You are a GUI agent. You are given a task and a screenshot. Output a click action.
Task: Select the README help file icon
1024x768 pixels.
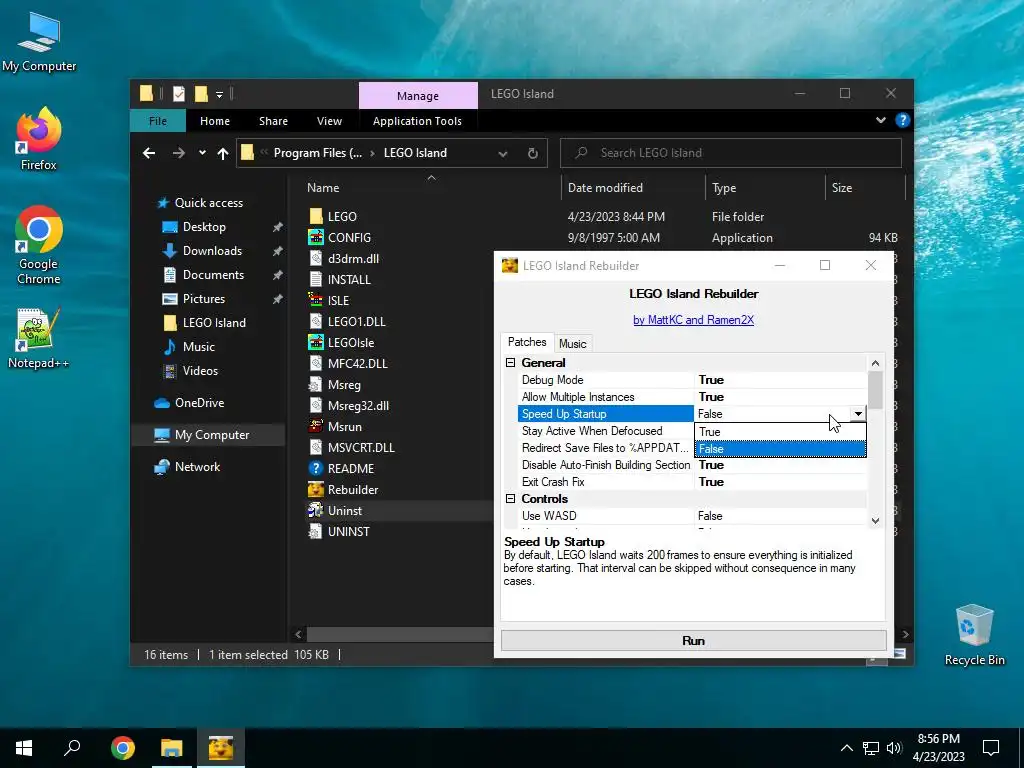[x=316, y=468]
